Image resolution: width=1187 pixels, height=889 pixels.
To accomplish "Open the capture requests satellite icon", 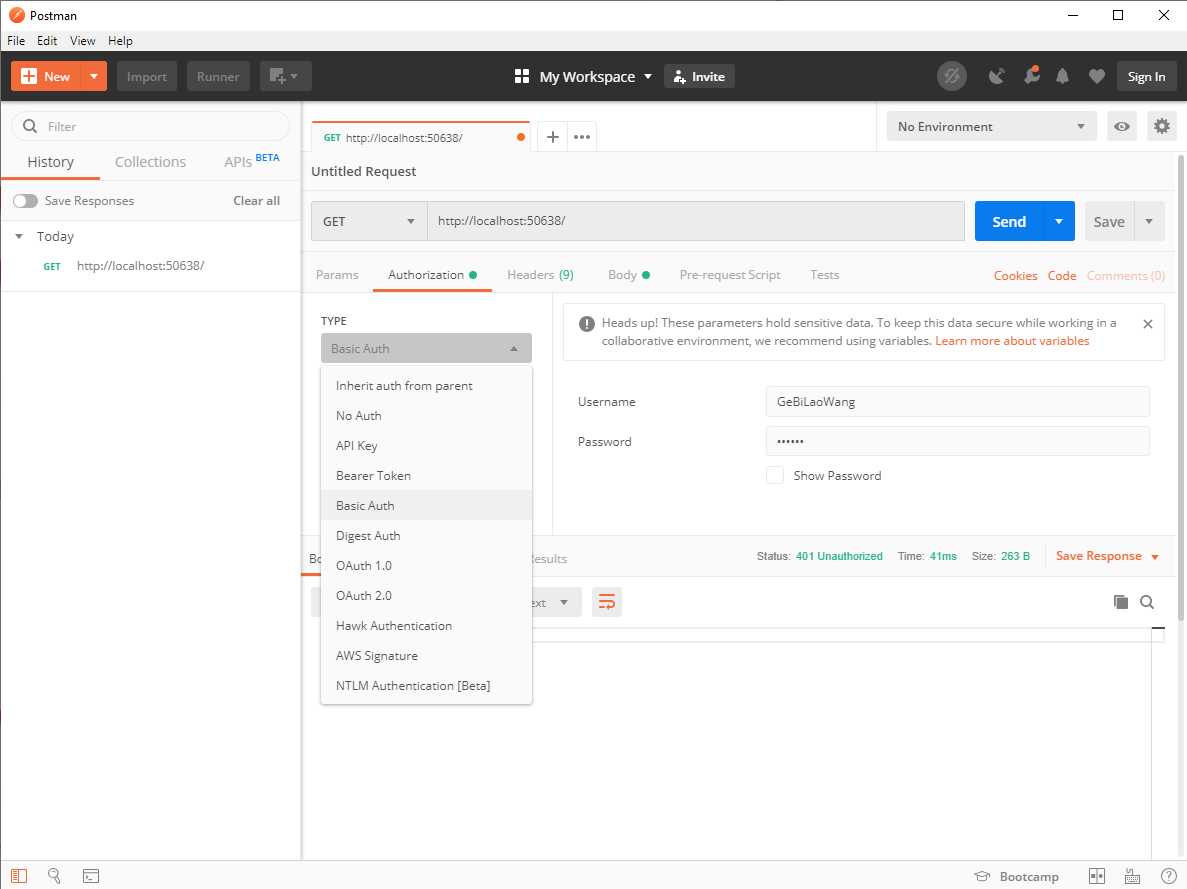I will [996, 76].
